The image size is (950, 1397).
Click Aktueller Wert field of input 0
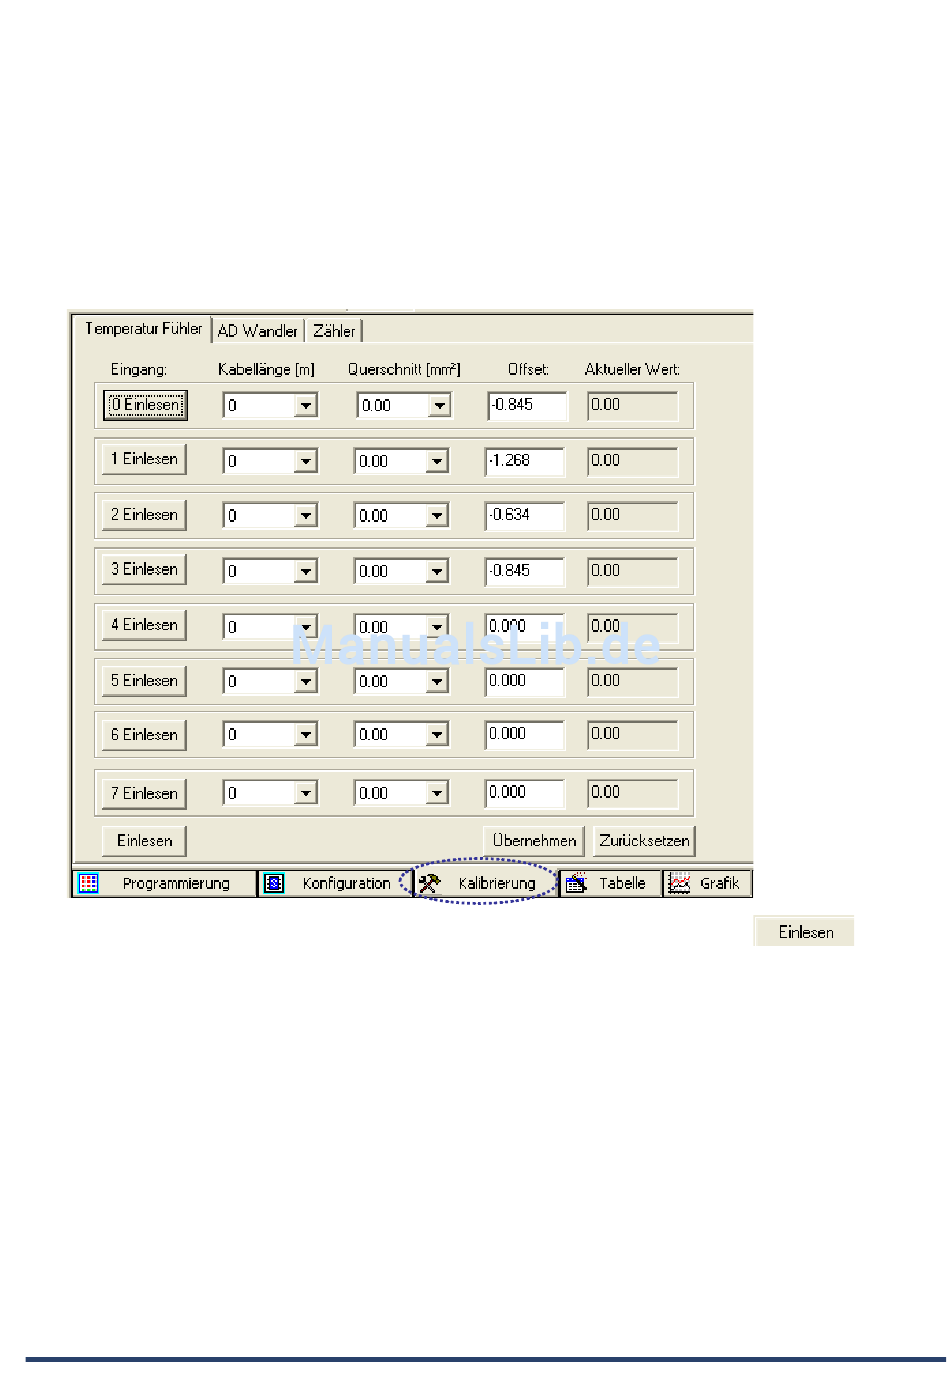(632, 405)
